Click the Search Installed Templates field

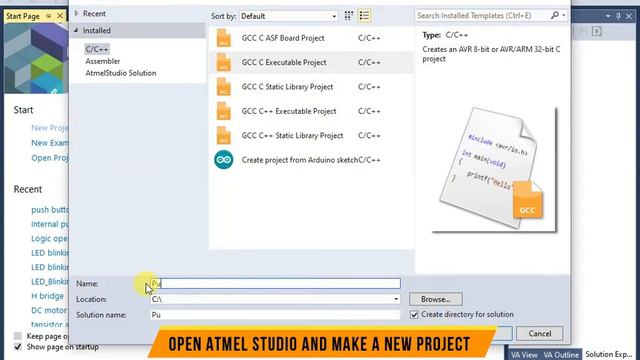click(x=482, y=16)
